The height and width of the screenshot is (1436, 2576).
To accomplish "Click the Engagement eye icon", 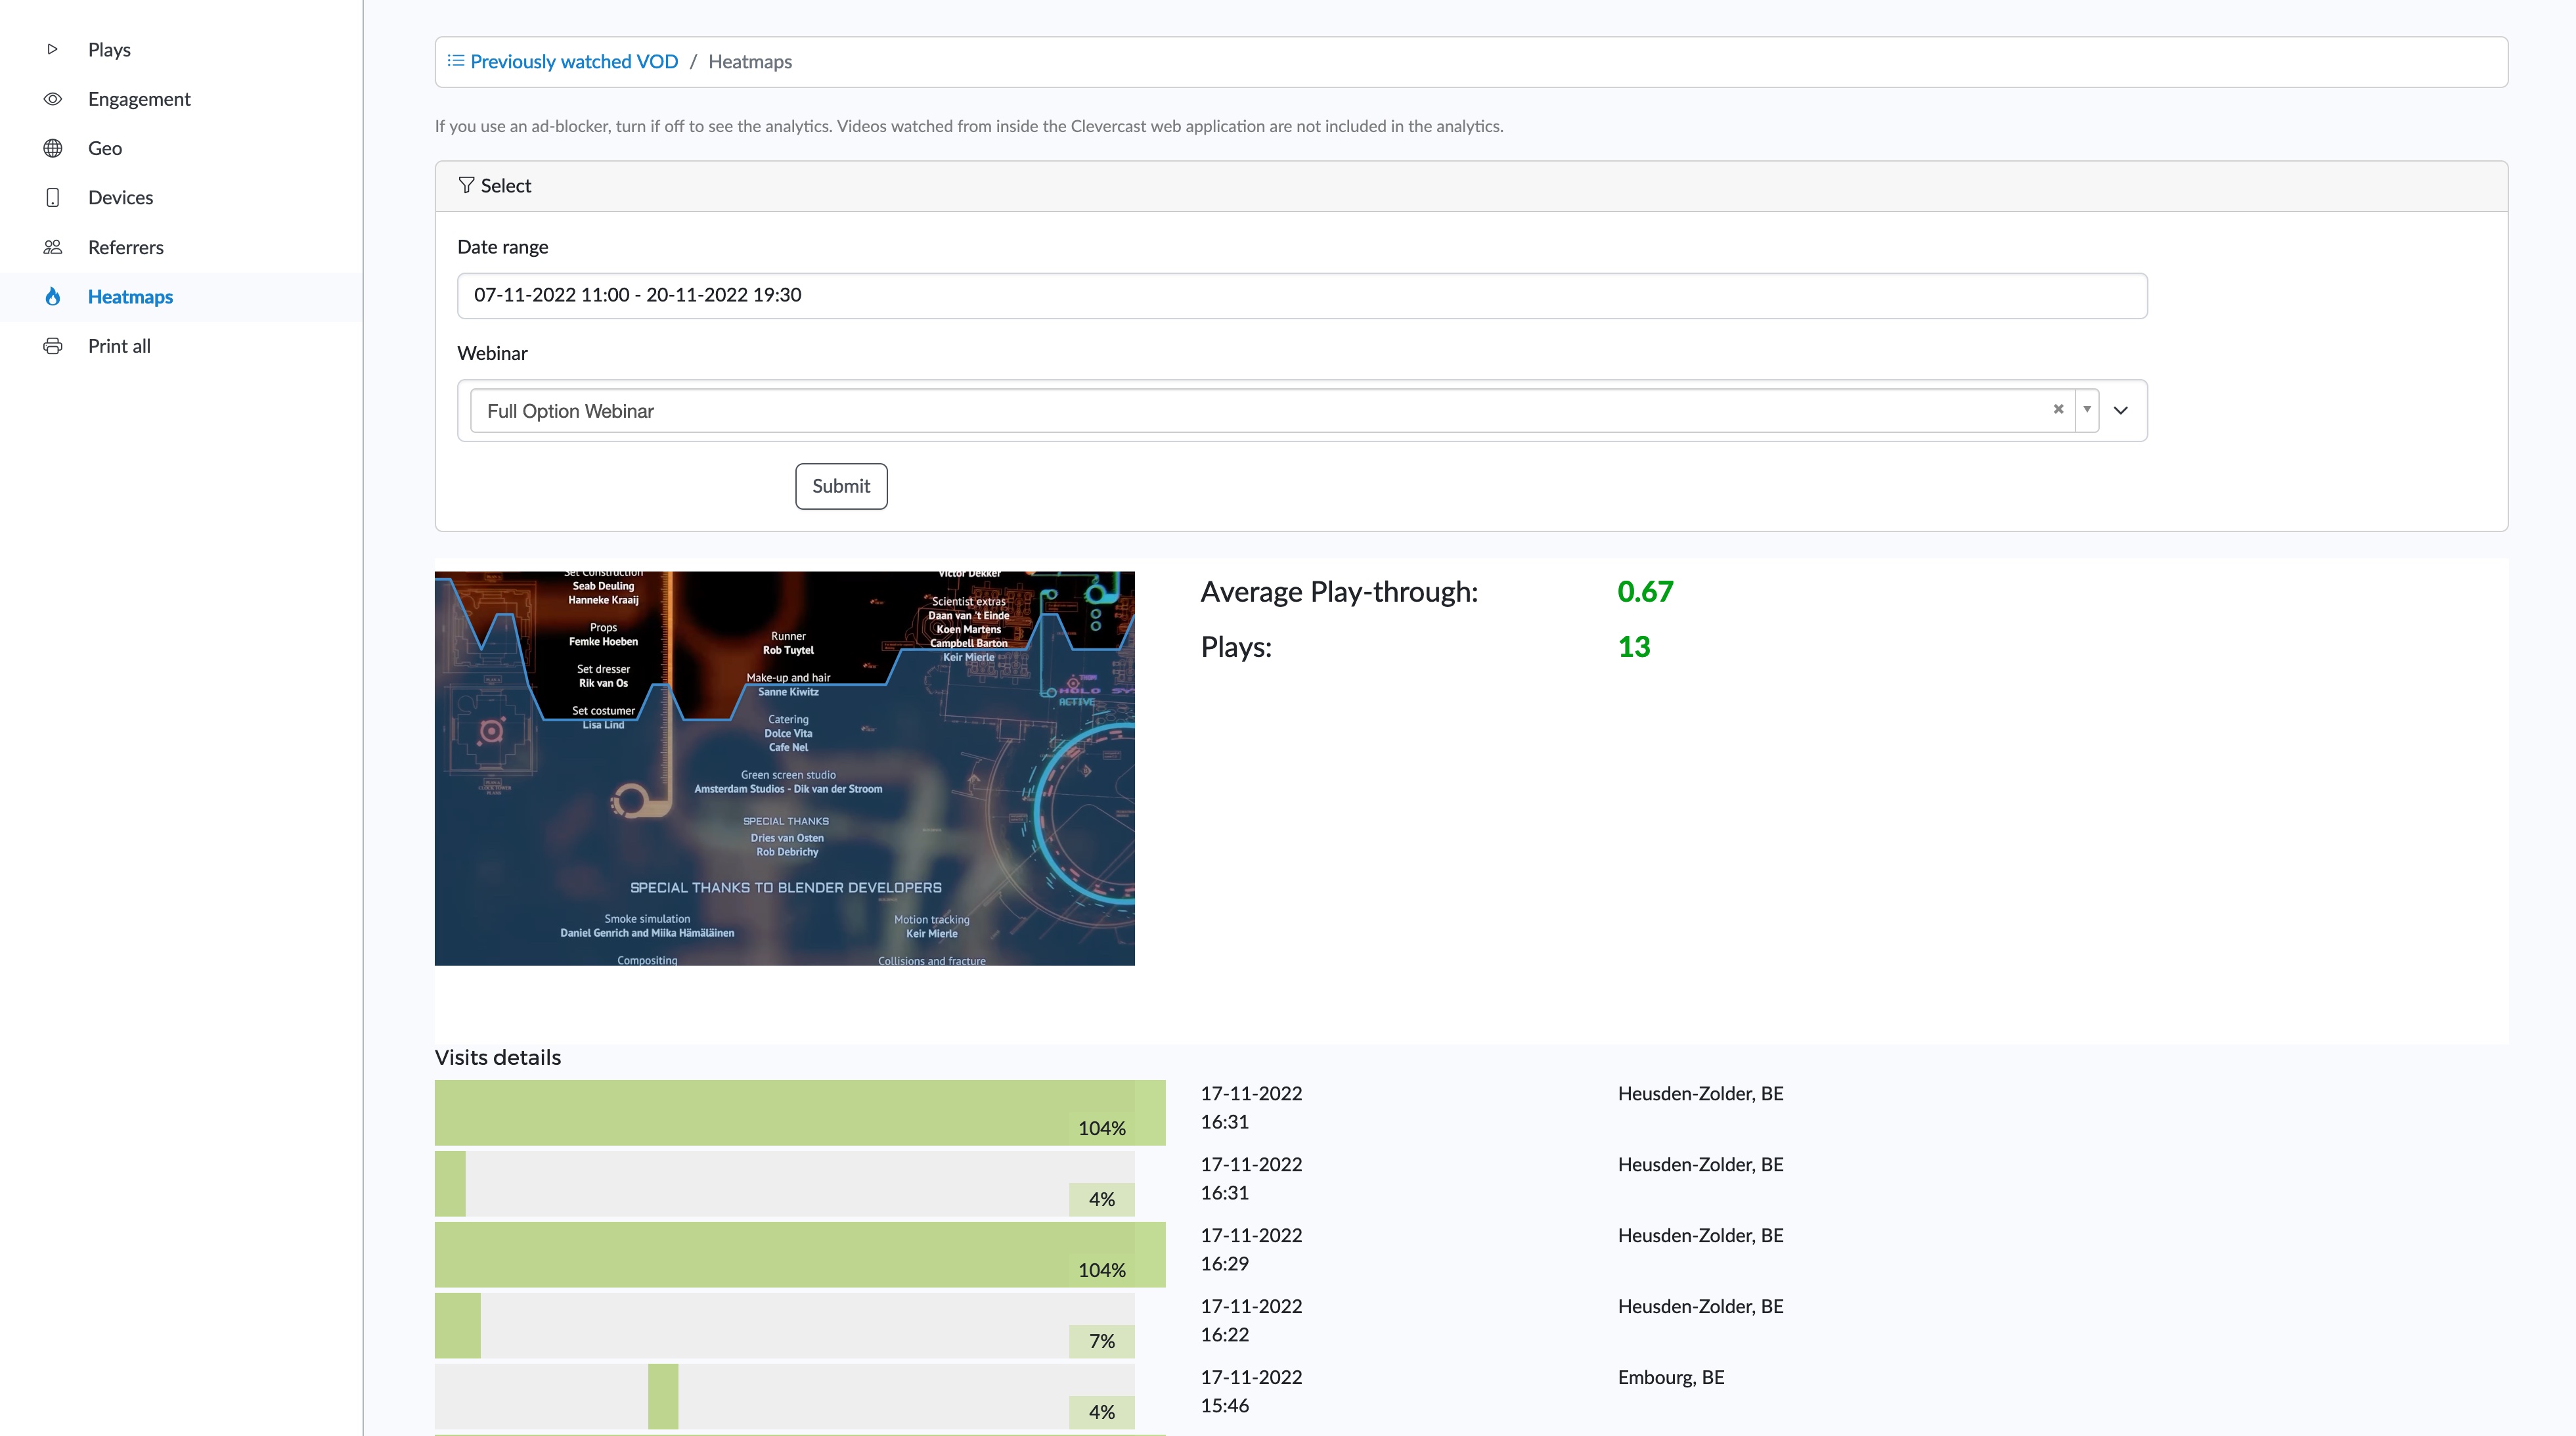I will [x=53, y=99].
